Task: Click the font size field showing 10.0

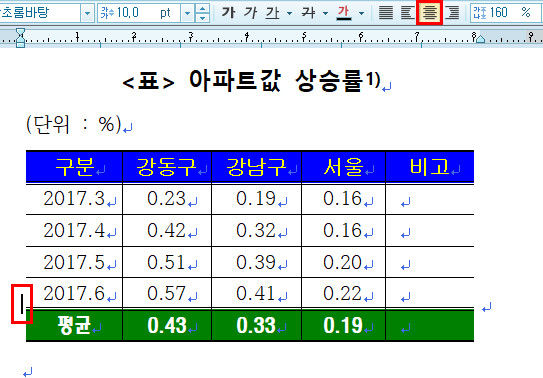Action: point(139,13)
